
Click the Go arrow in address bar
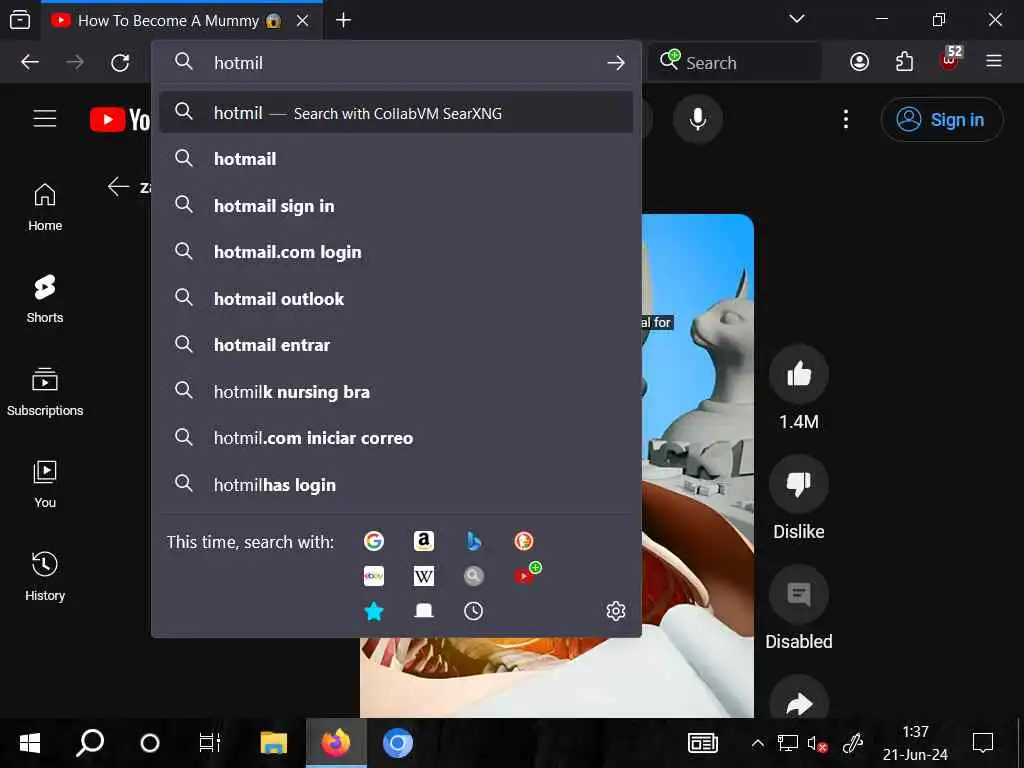pos(616,63)
